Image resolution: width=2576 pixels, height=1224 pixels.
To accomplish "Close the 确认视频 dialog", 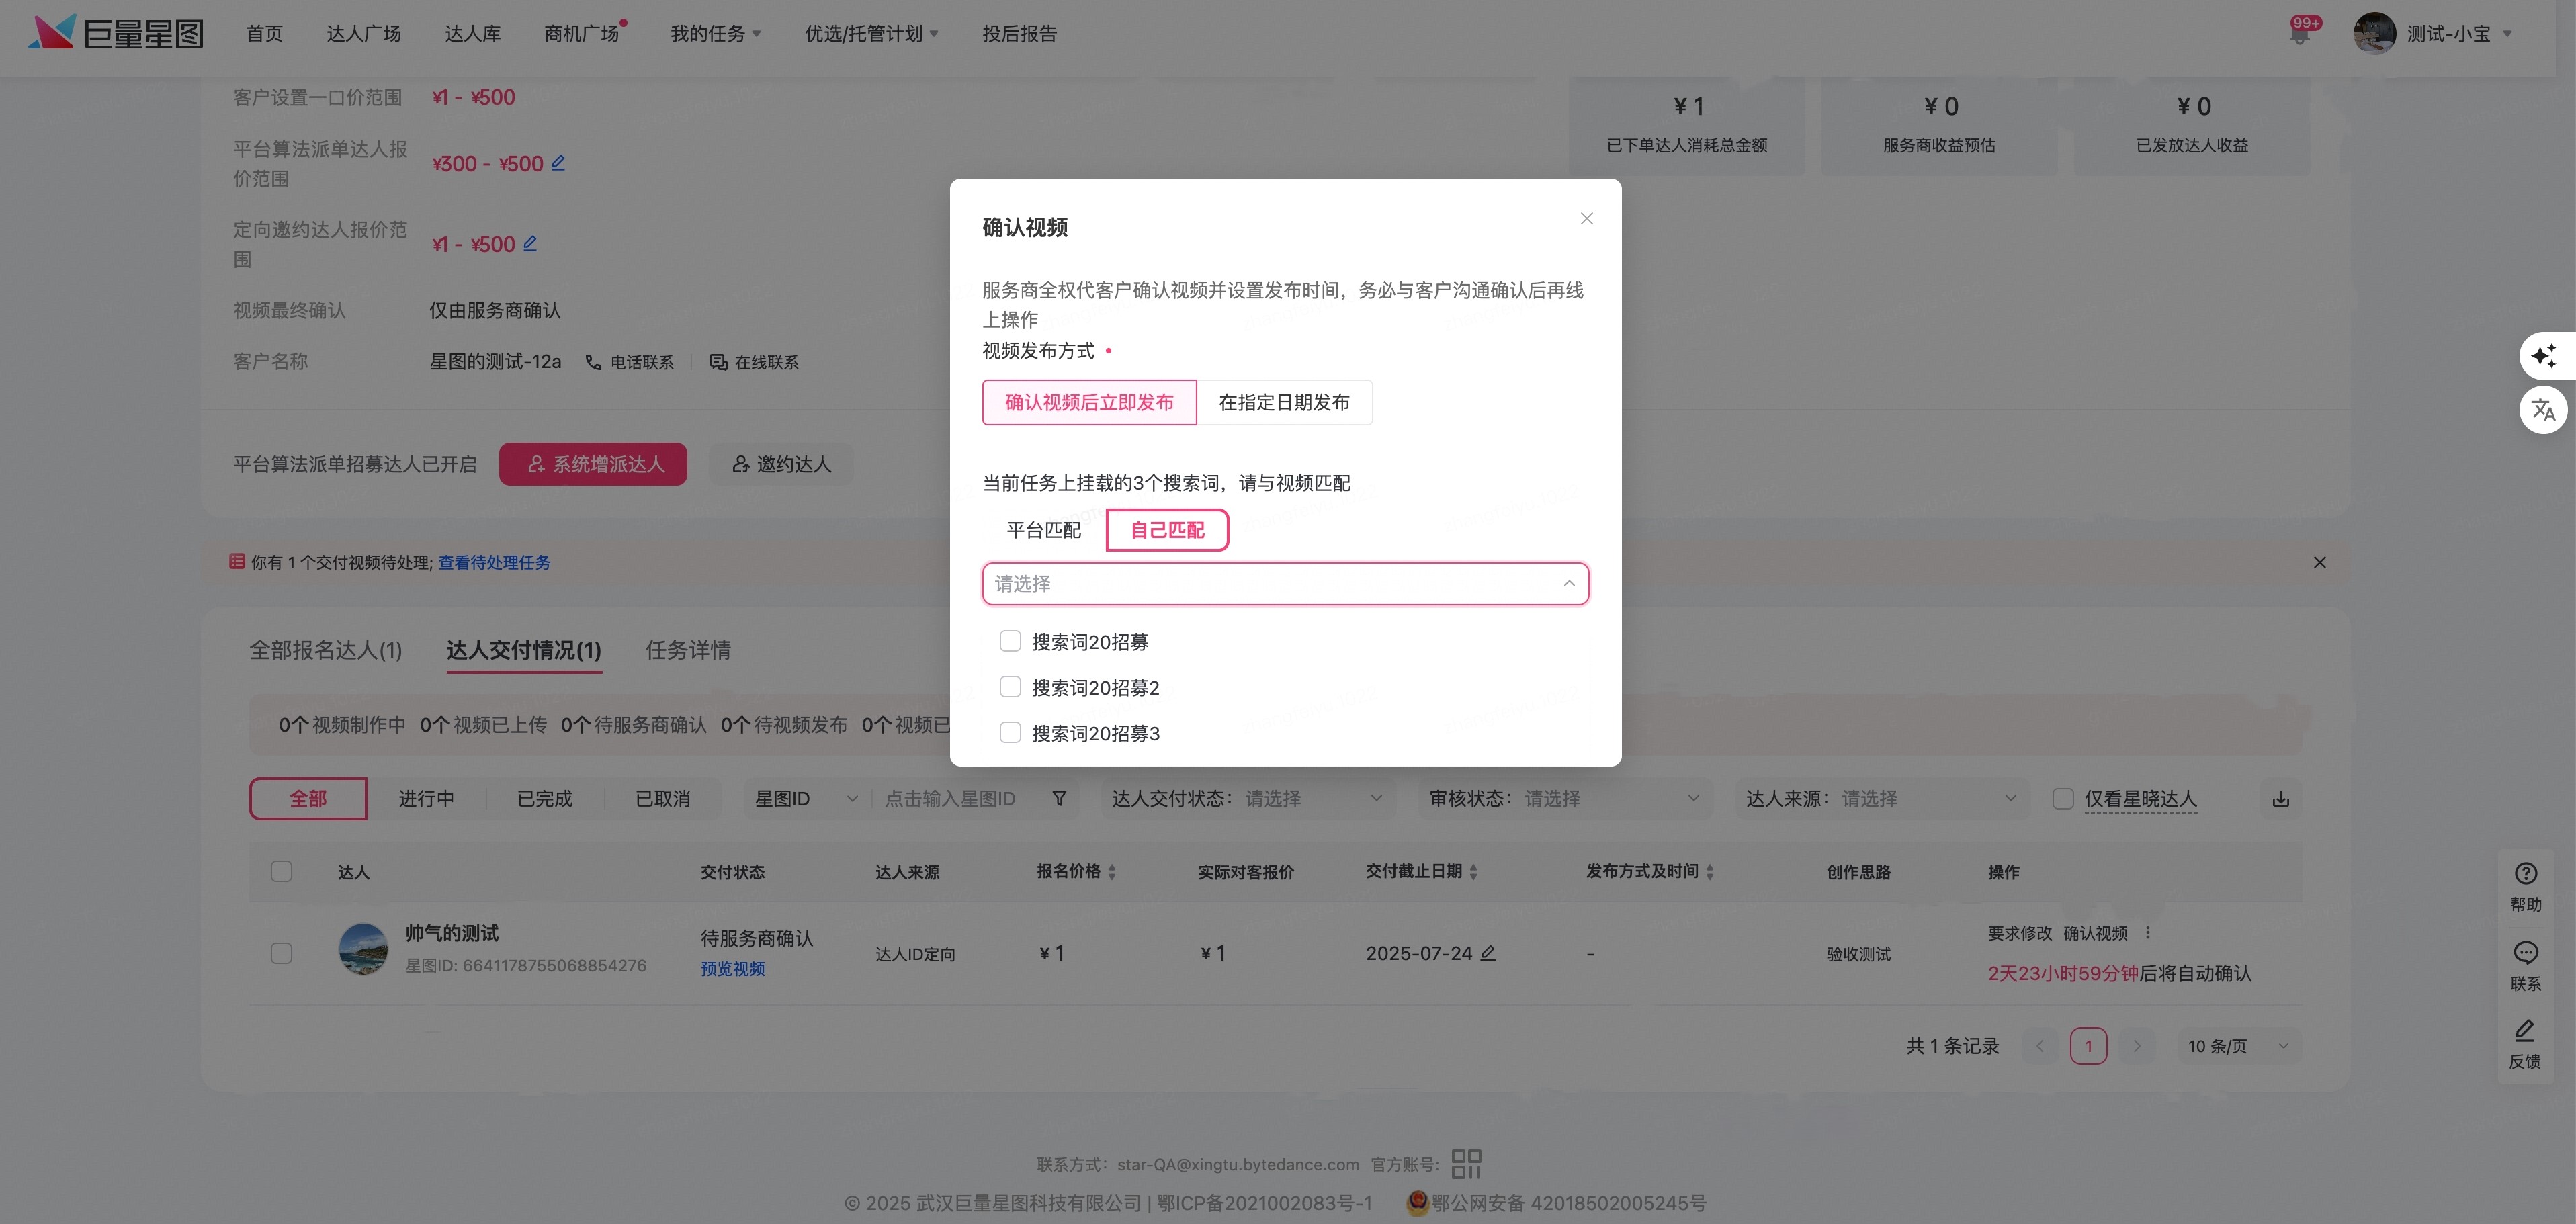I will 1586,218.
